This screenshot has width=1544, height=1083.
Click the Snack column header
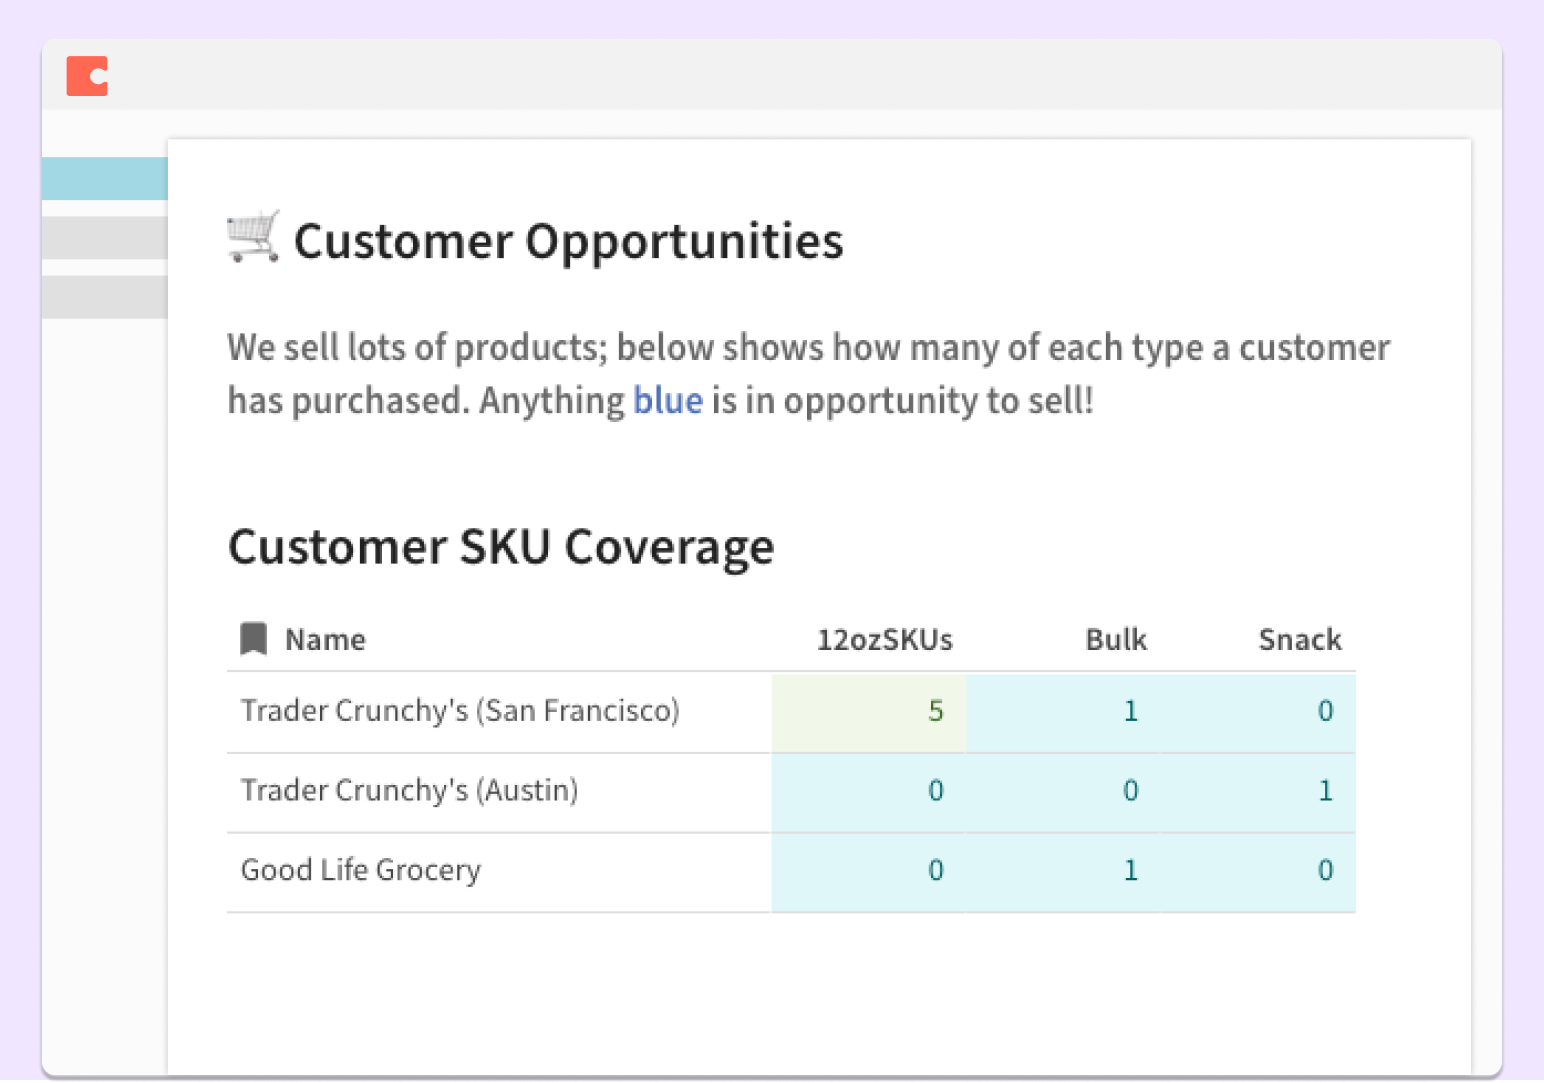point(1300,640)
